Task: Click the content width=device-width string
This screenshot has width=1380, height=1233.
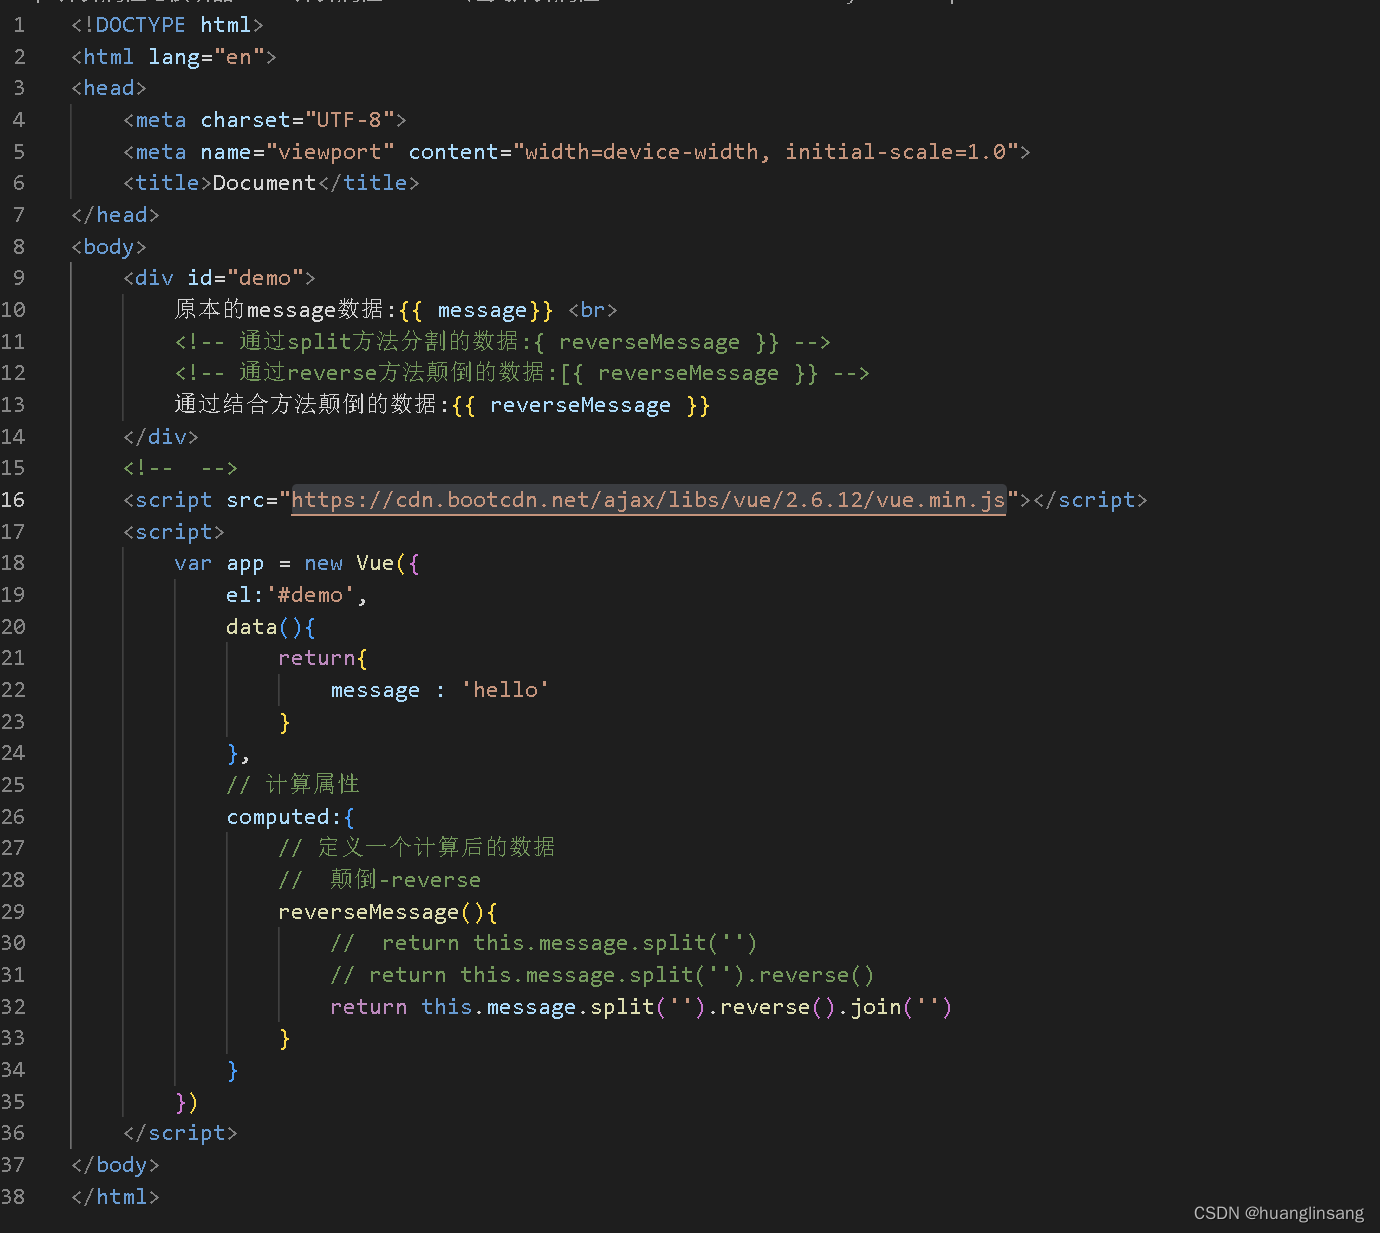Action: coord(765,152)
